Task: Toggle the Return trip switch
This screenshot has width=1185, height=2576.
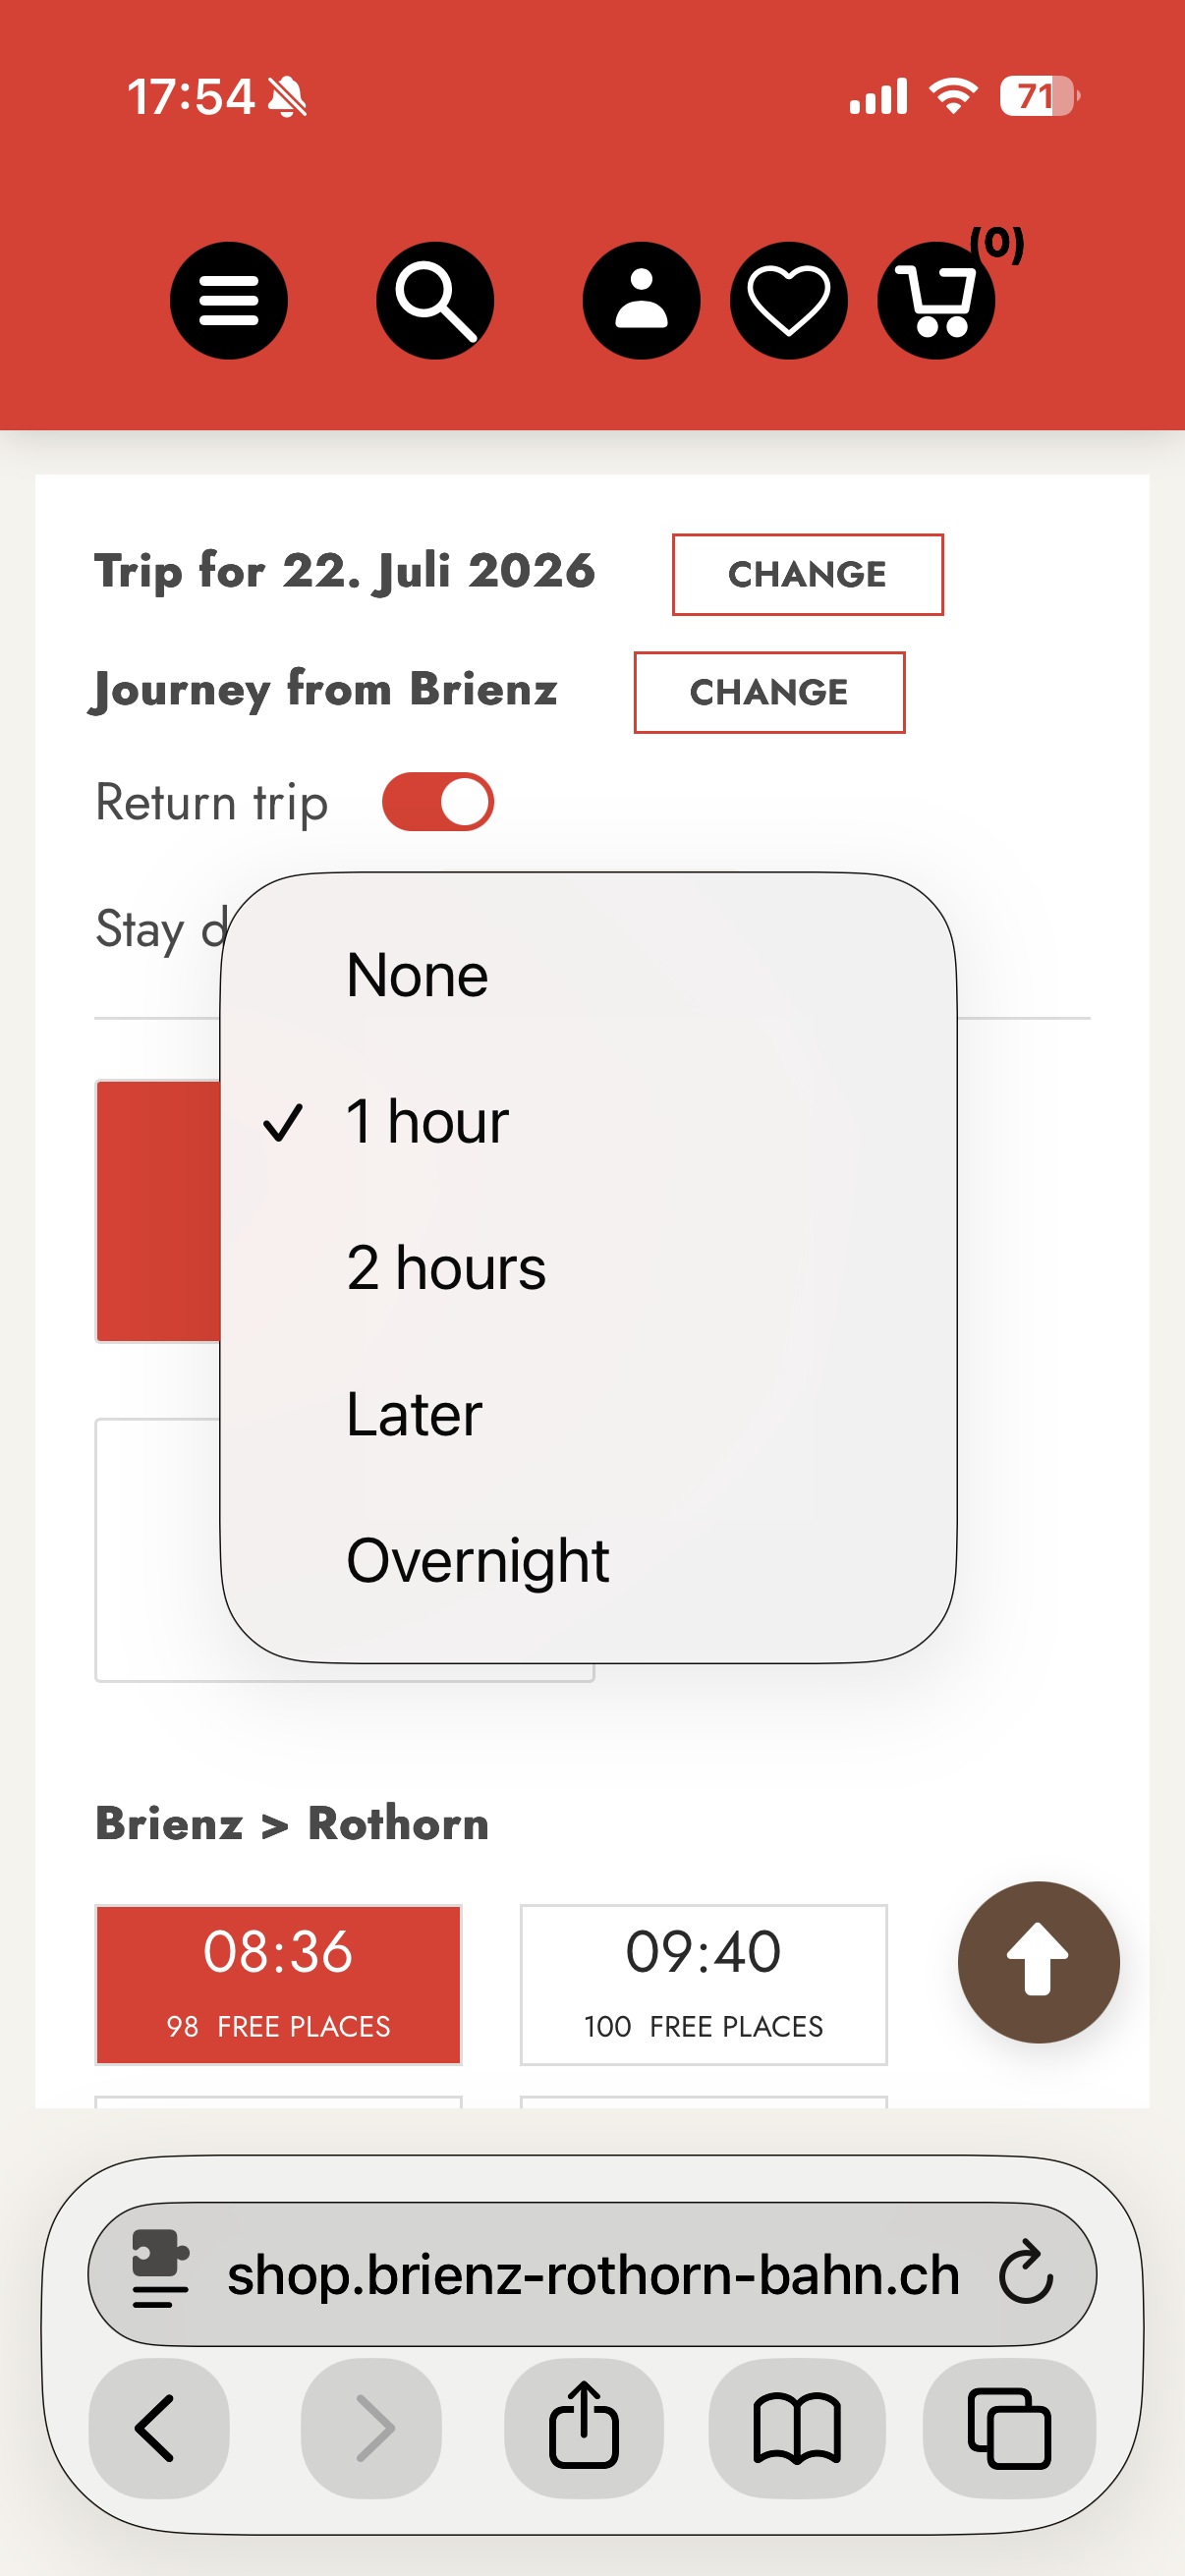Action: (x=438, y=802)
